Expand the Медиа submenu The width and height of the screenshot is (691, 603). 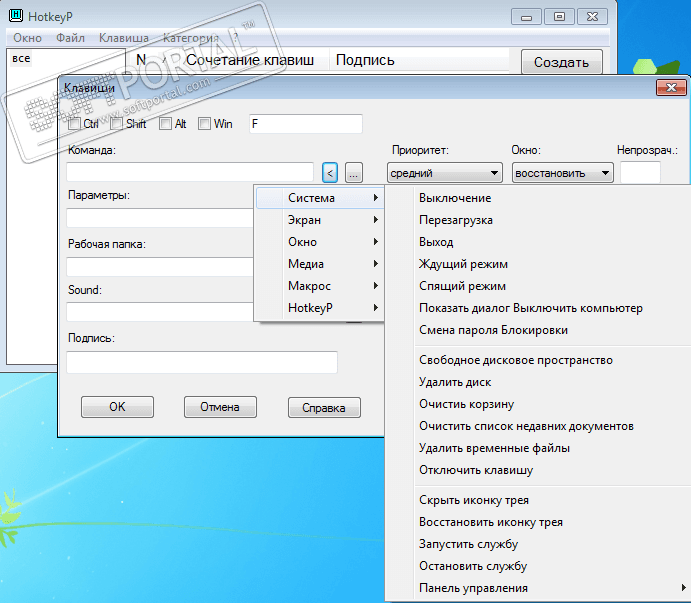[320, 264]
